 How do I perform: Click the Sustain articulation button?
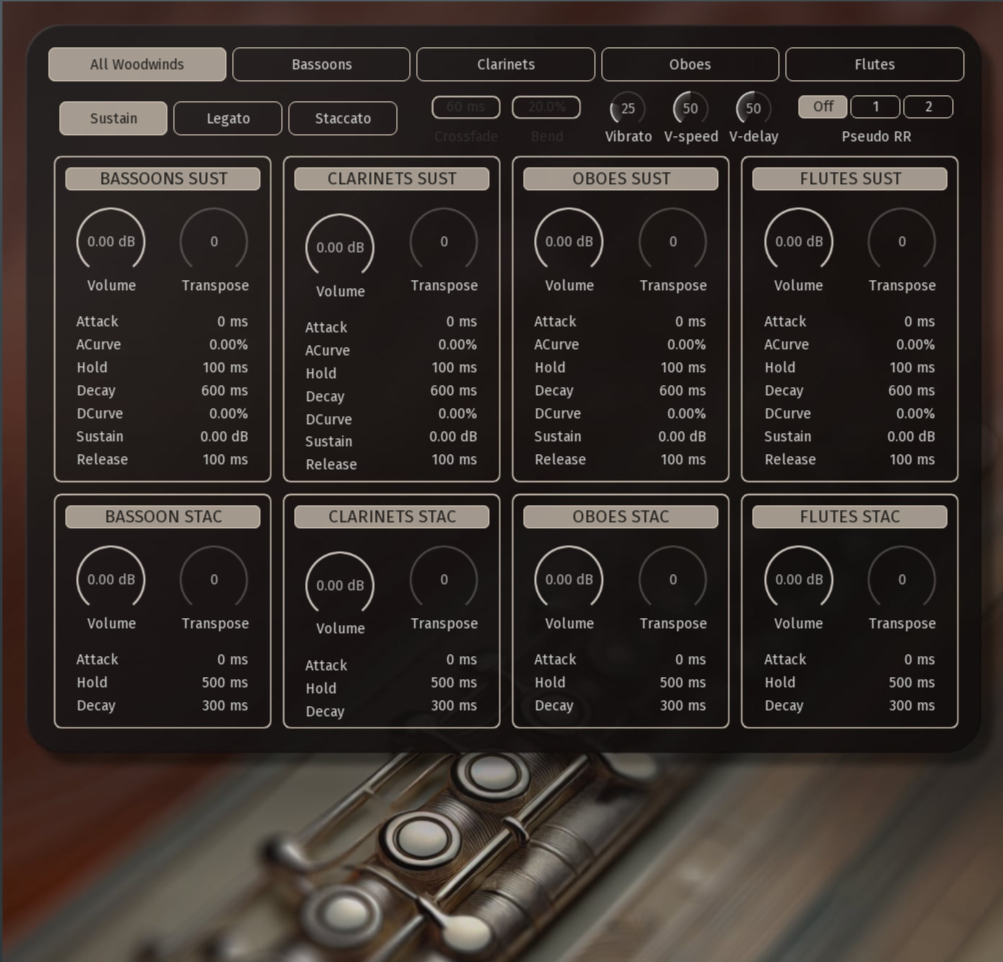tap(114, 118)
